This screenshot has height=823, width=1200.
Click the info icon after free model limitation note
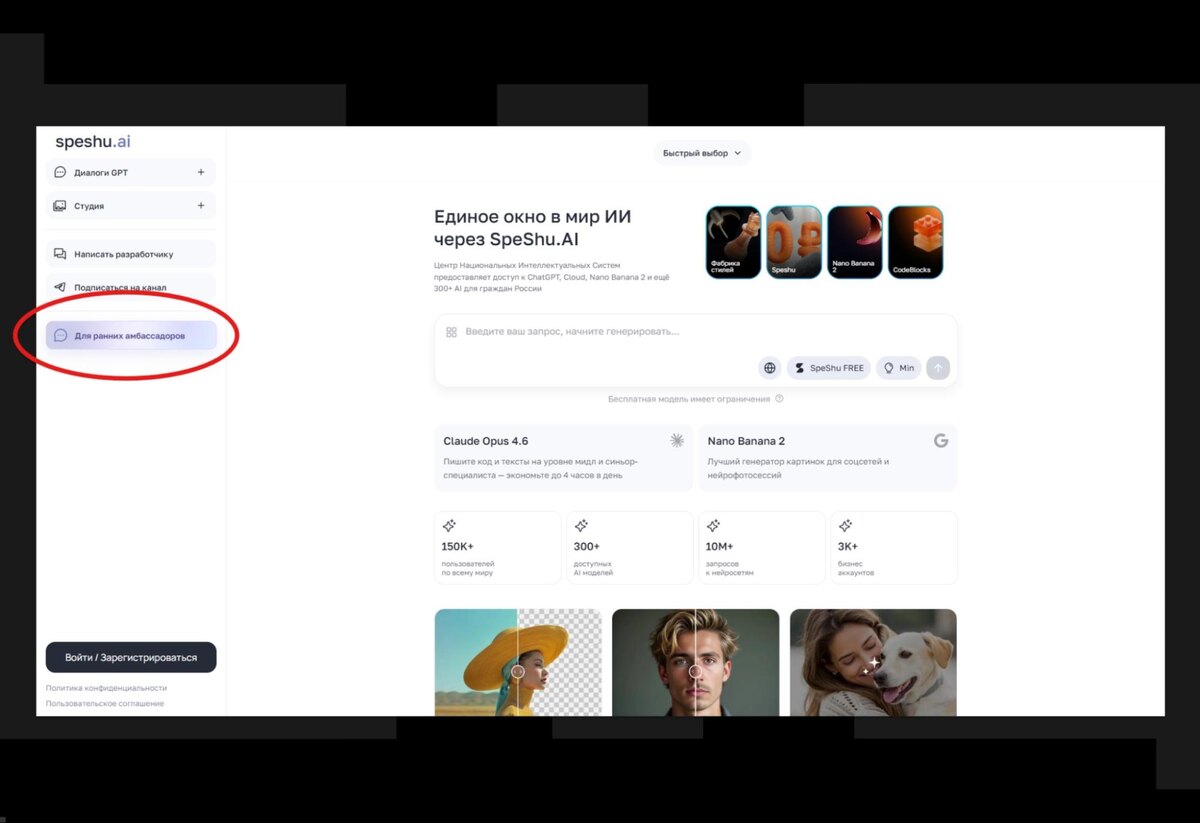[779, 399]
